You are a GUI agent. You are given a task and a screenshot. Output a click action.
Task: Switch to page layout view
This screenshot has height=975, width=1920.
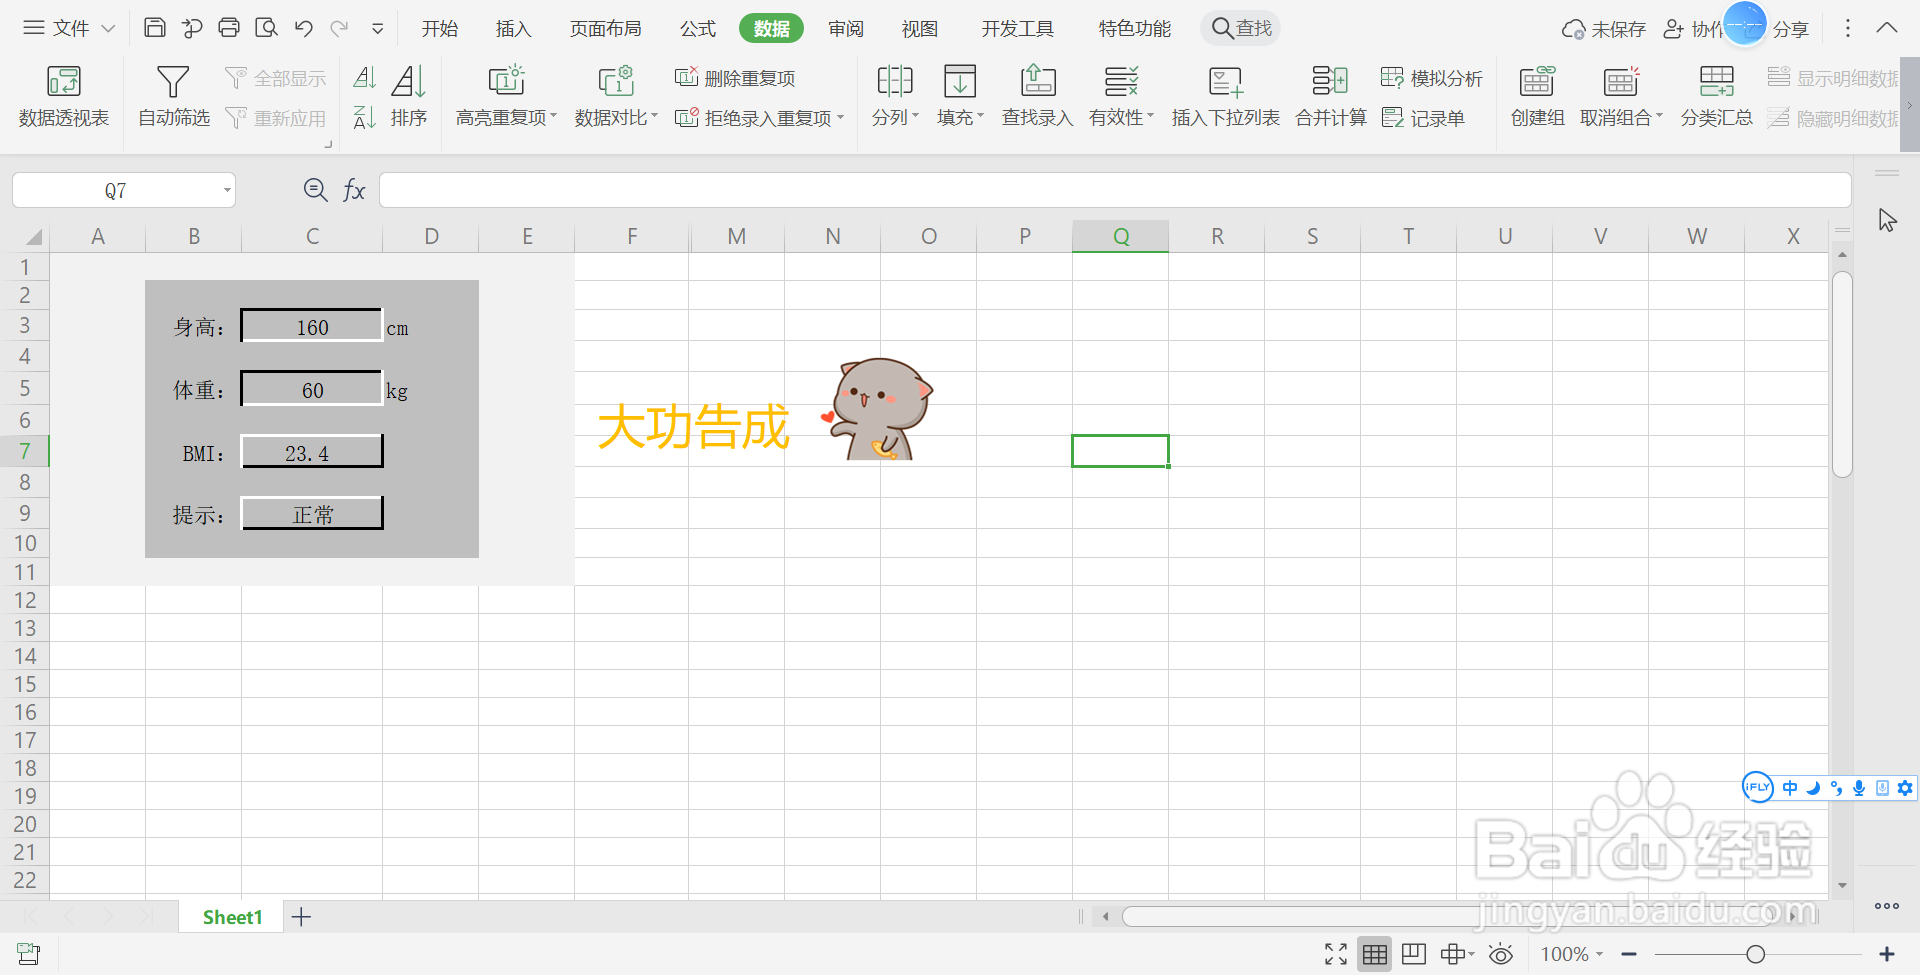[x=1414, y=954]
